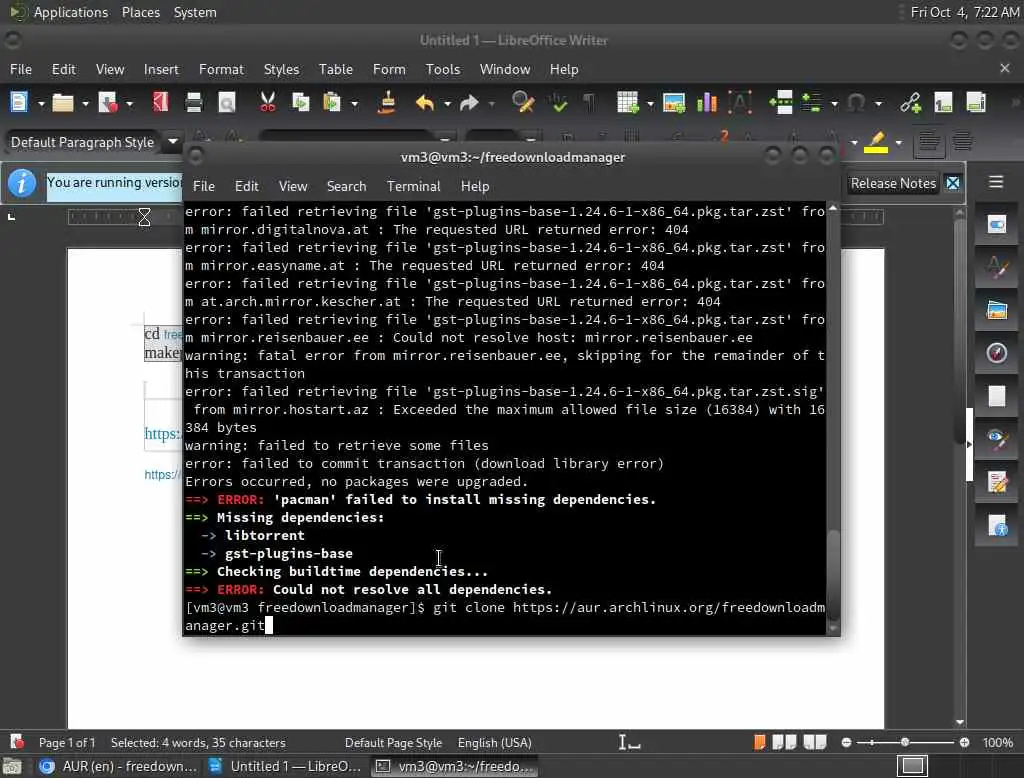This screenshot has width=1024, height=778.
Task: Click the Check Spelling icon
Action: 557,103
